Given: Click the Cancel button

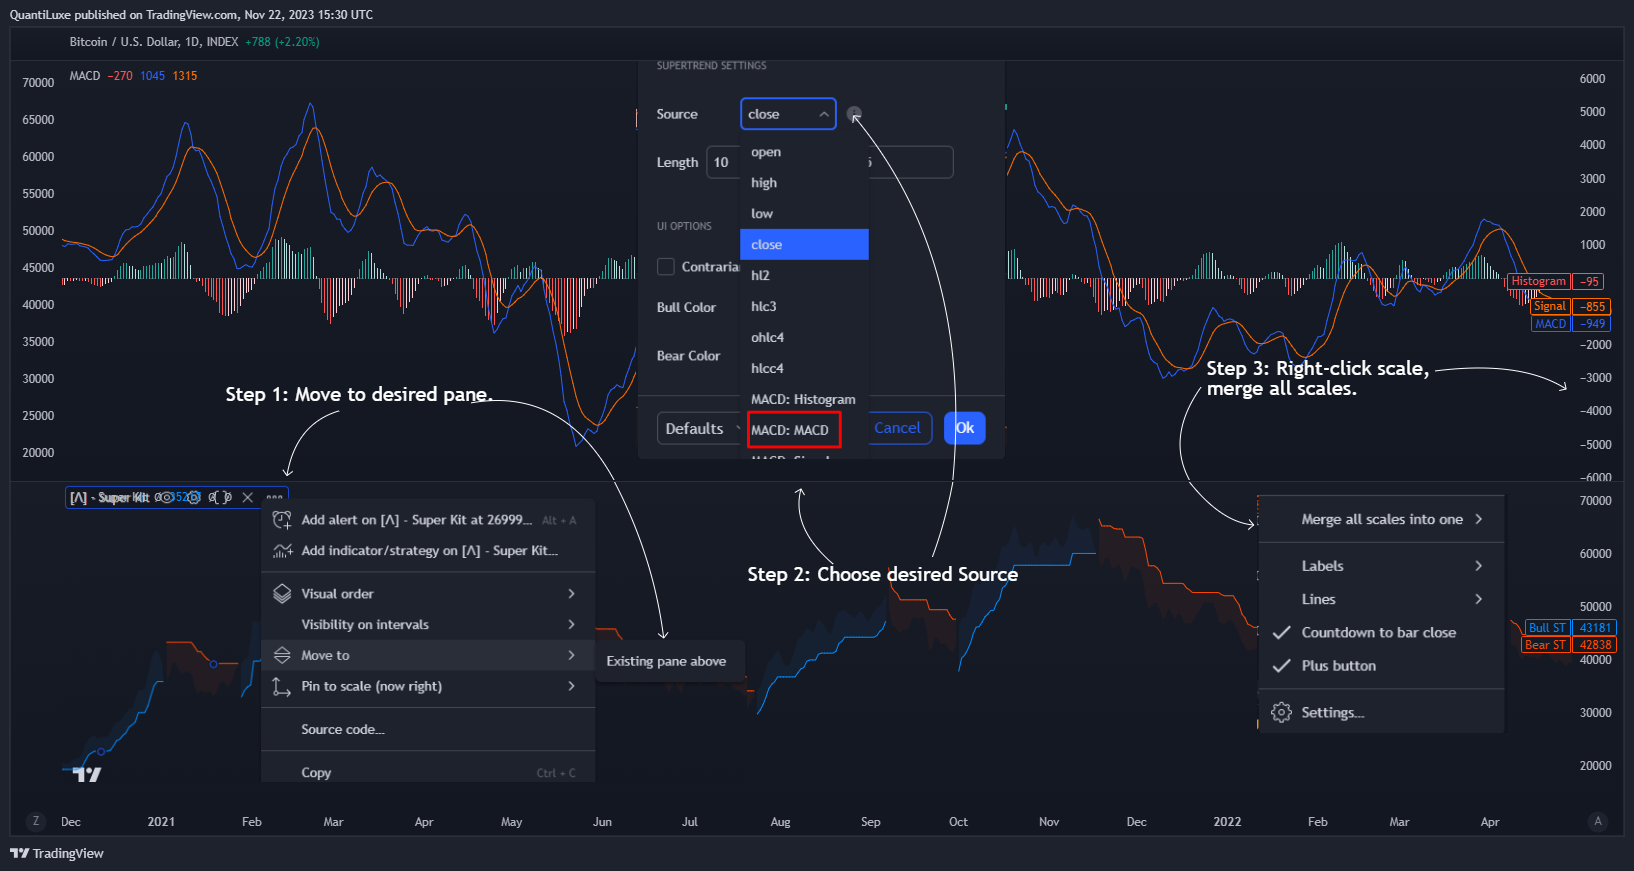Looking at the screenshot, I should click(897, 428).
